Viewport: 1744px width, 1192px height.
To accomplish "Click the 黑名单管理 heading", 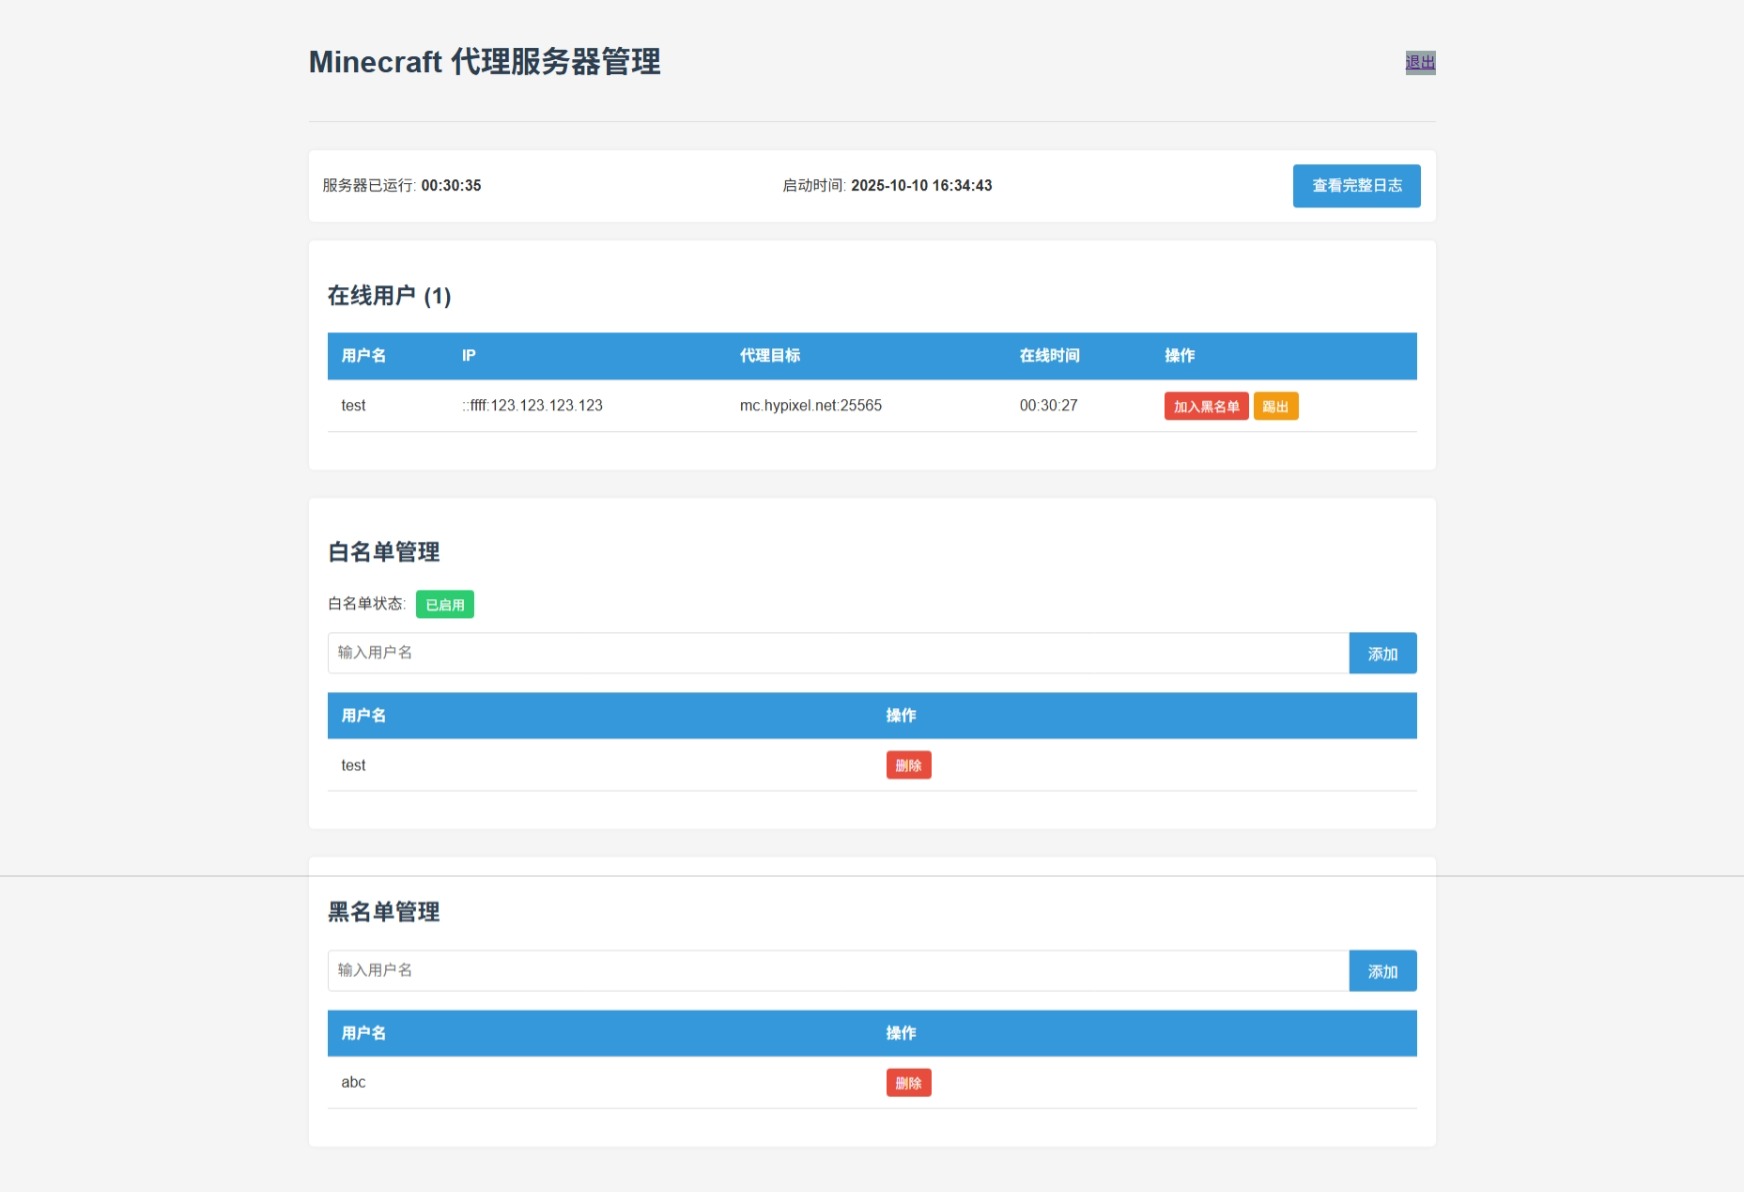I will pyautogui.click(x=384, y=912).
